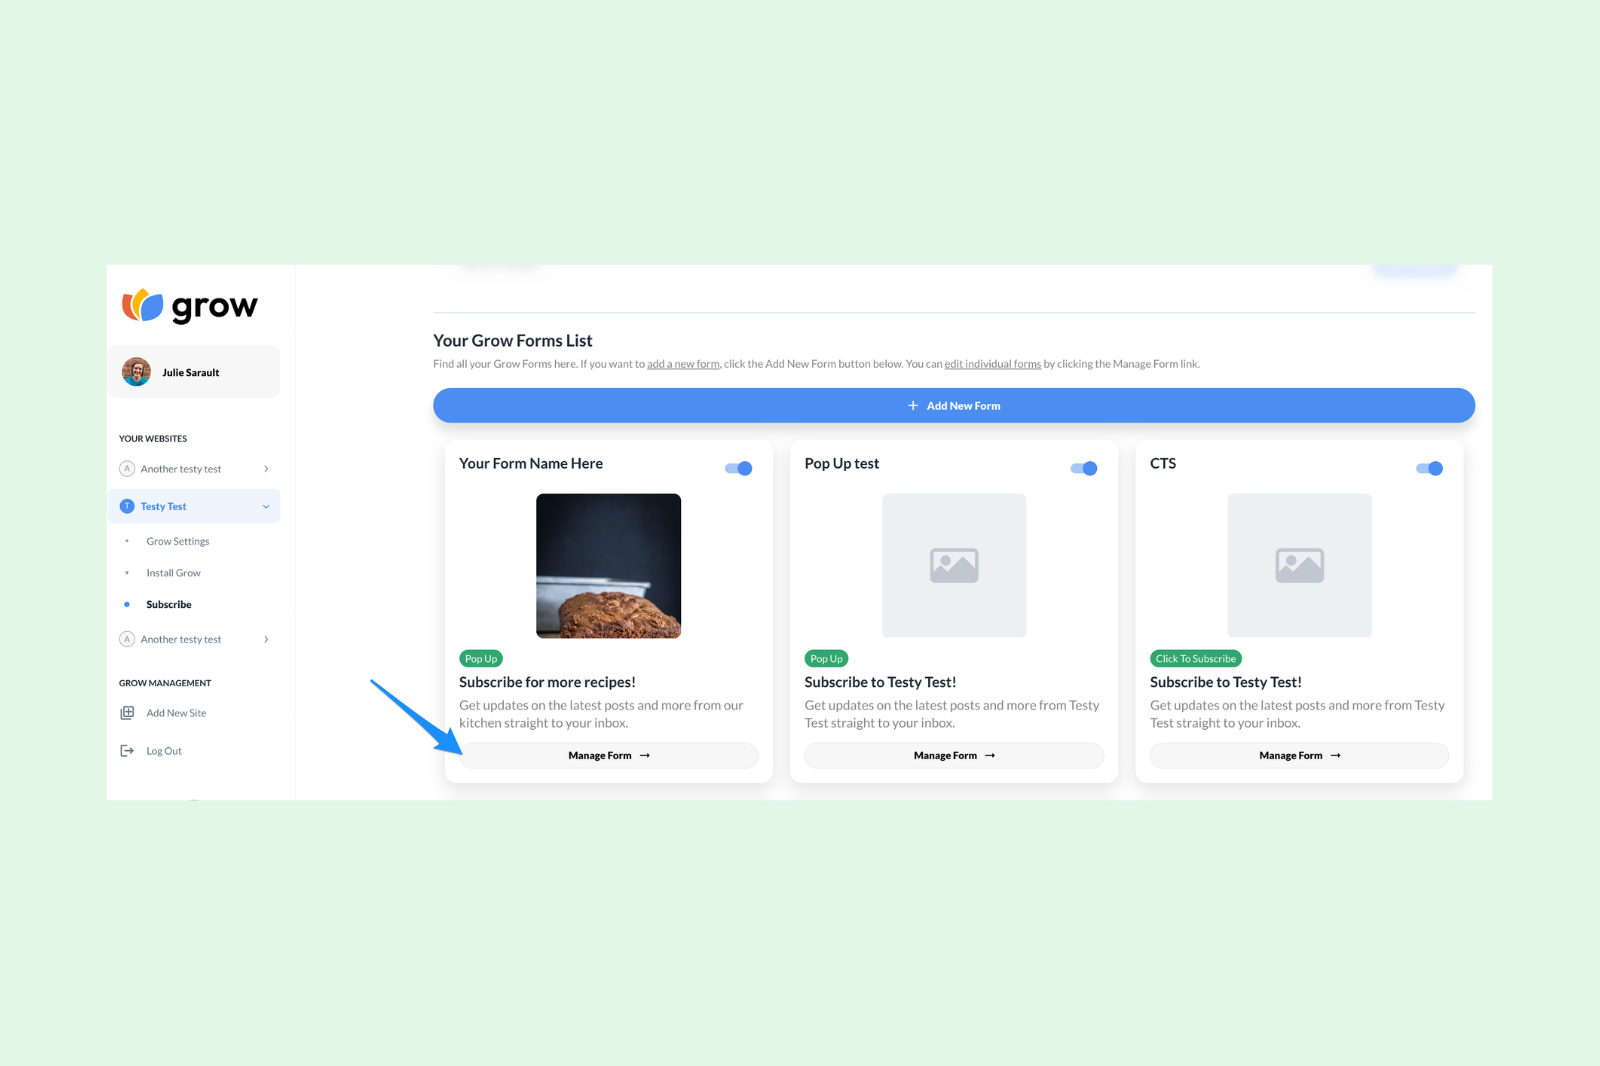This screenshot has height=1066, width=1600.
Task: Click the GROW MANAGEMENT section label
Action: click(165, 683)
